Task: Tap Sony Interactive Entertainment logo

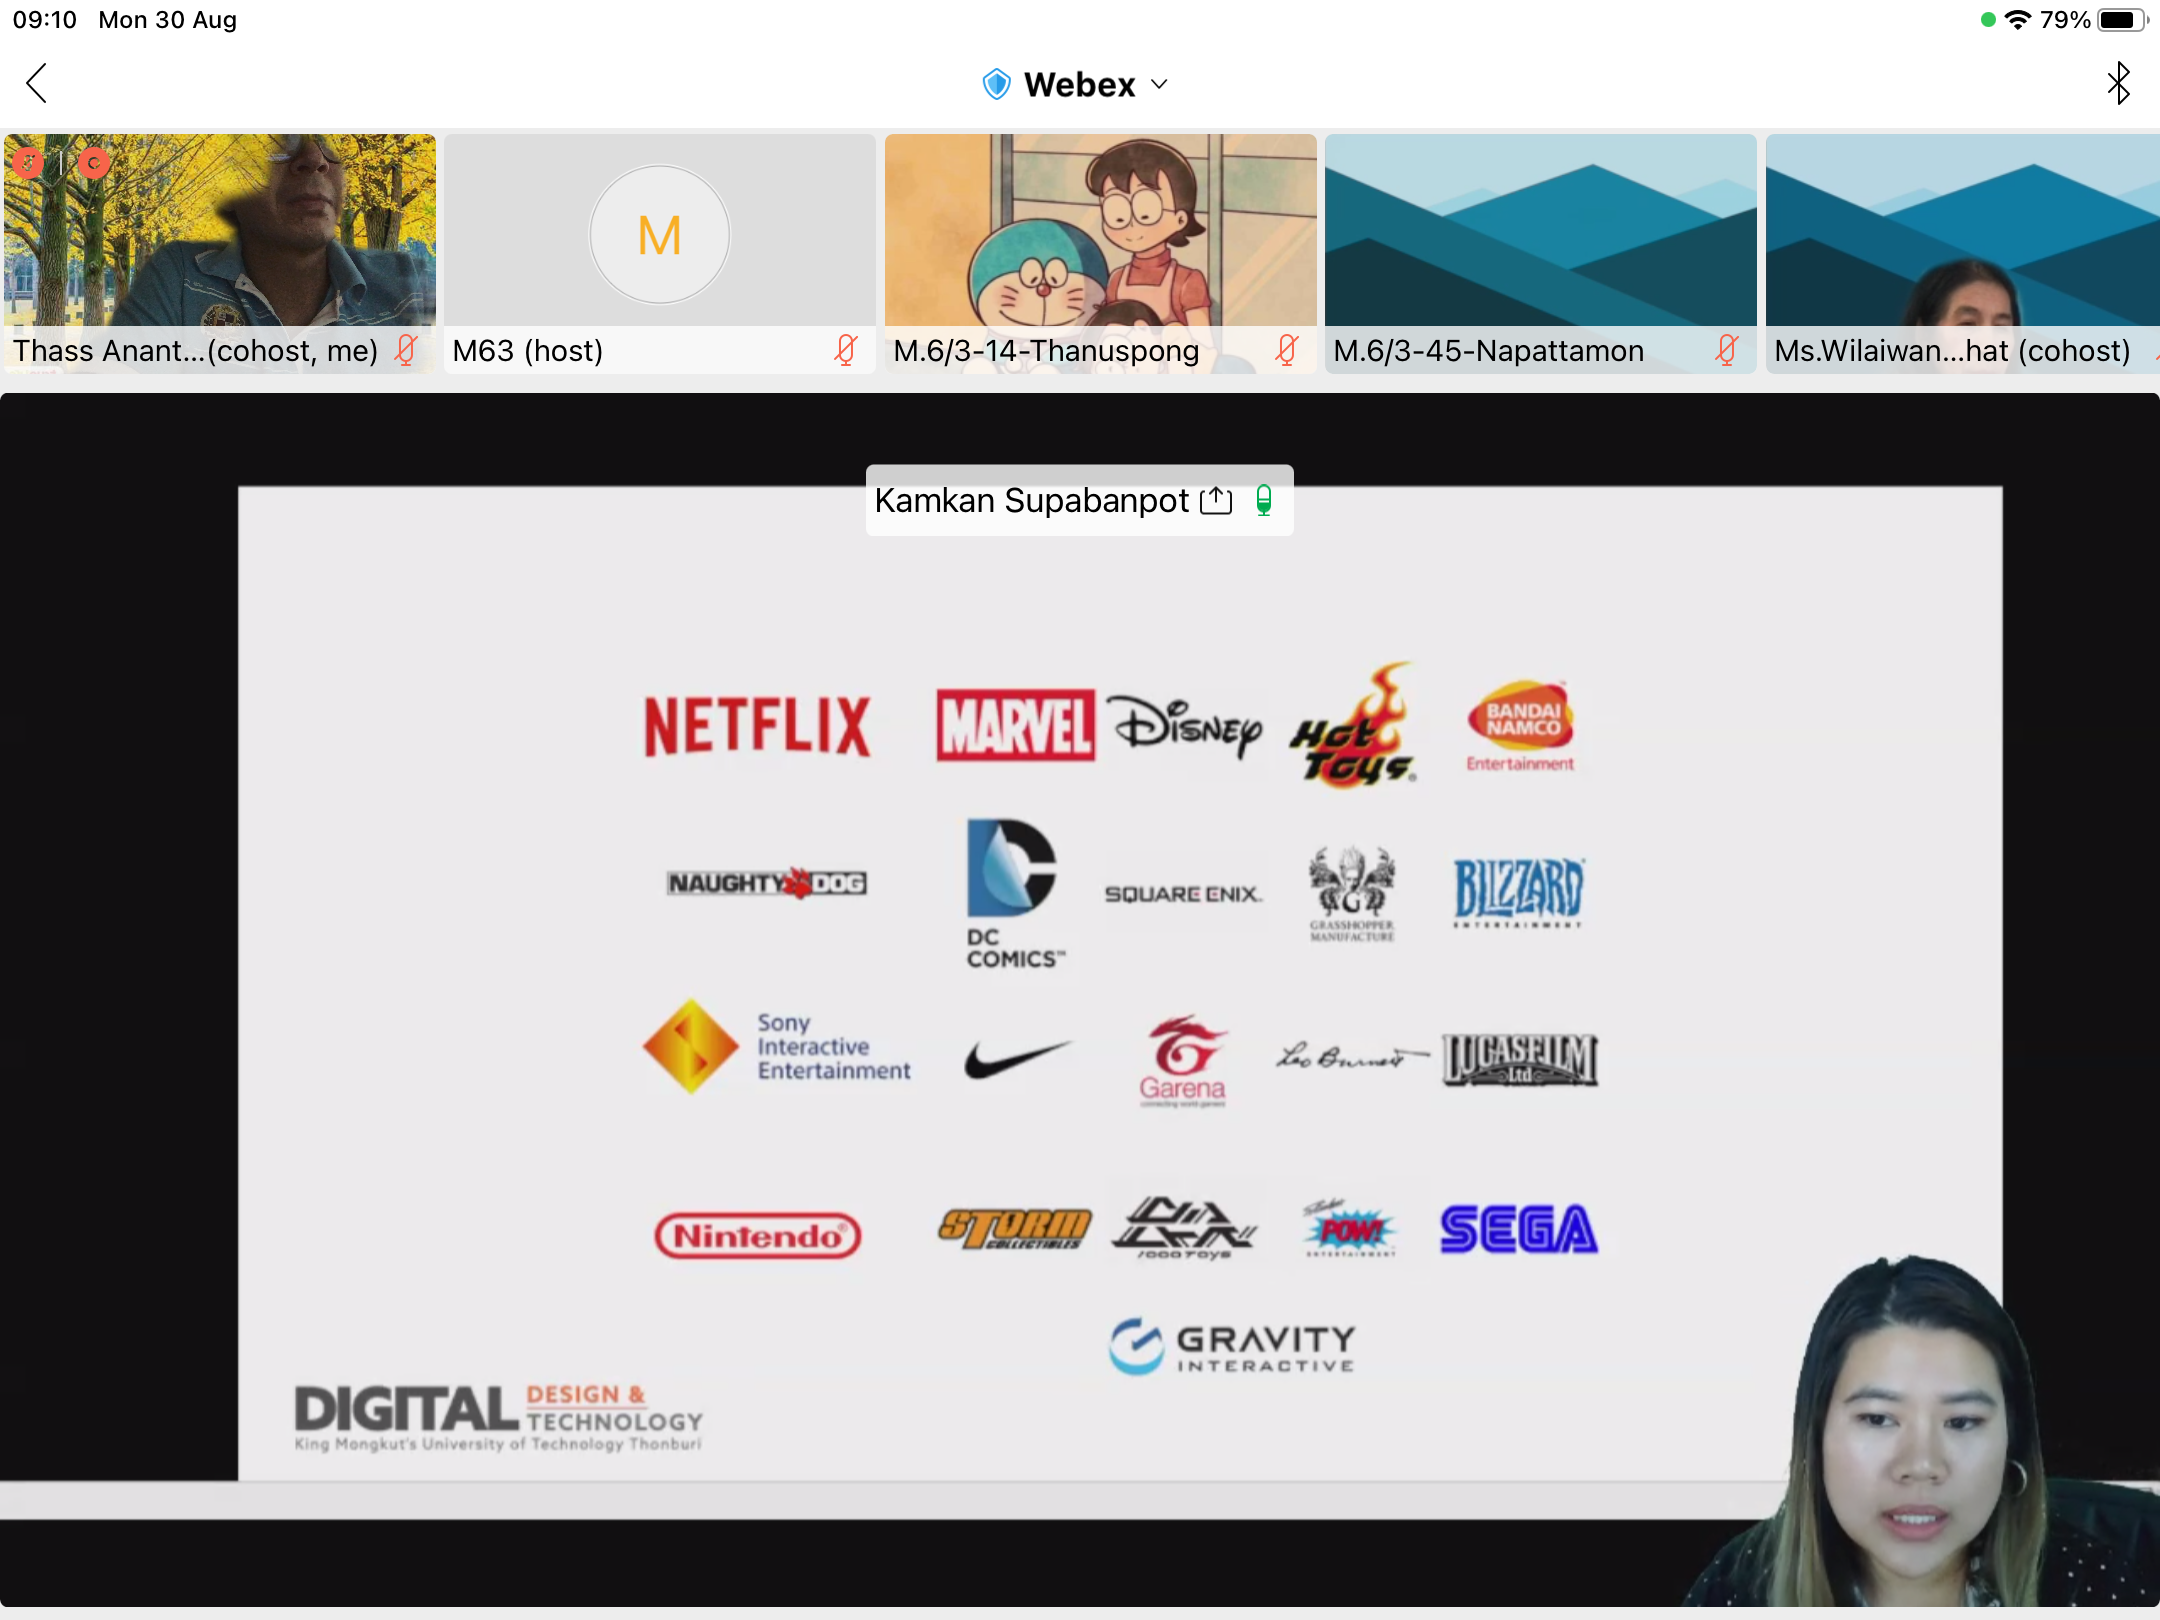Action: coord(777,1046)
